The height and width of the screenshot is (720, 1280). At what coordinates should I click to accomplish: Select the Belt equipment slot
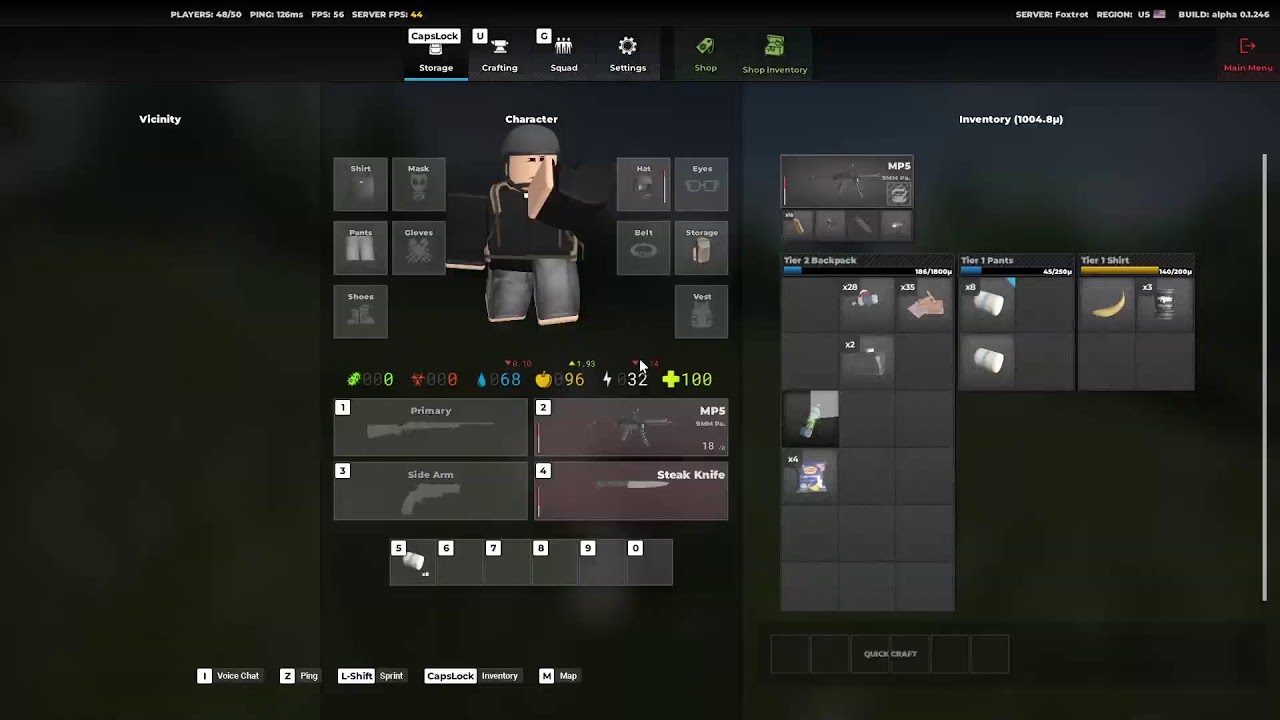[643, 248]
